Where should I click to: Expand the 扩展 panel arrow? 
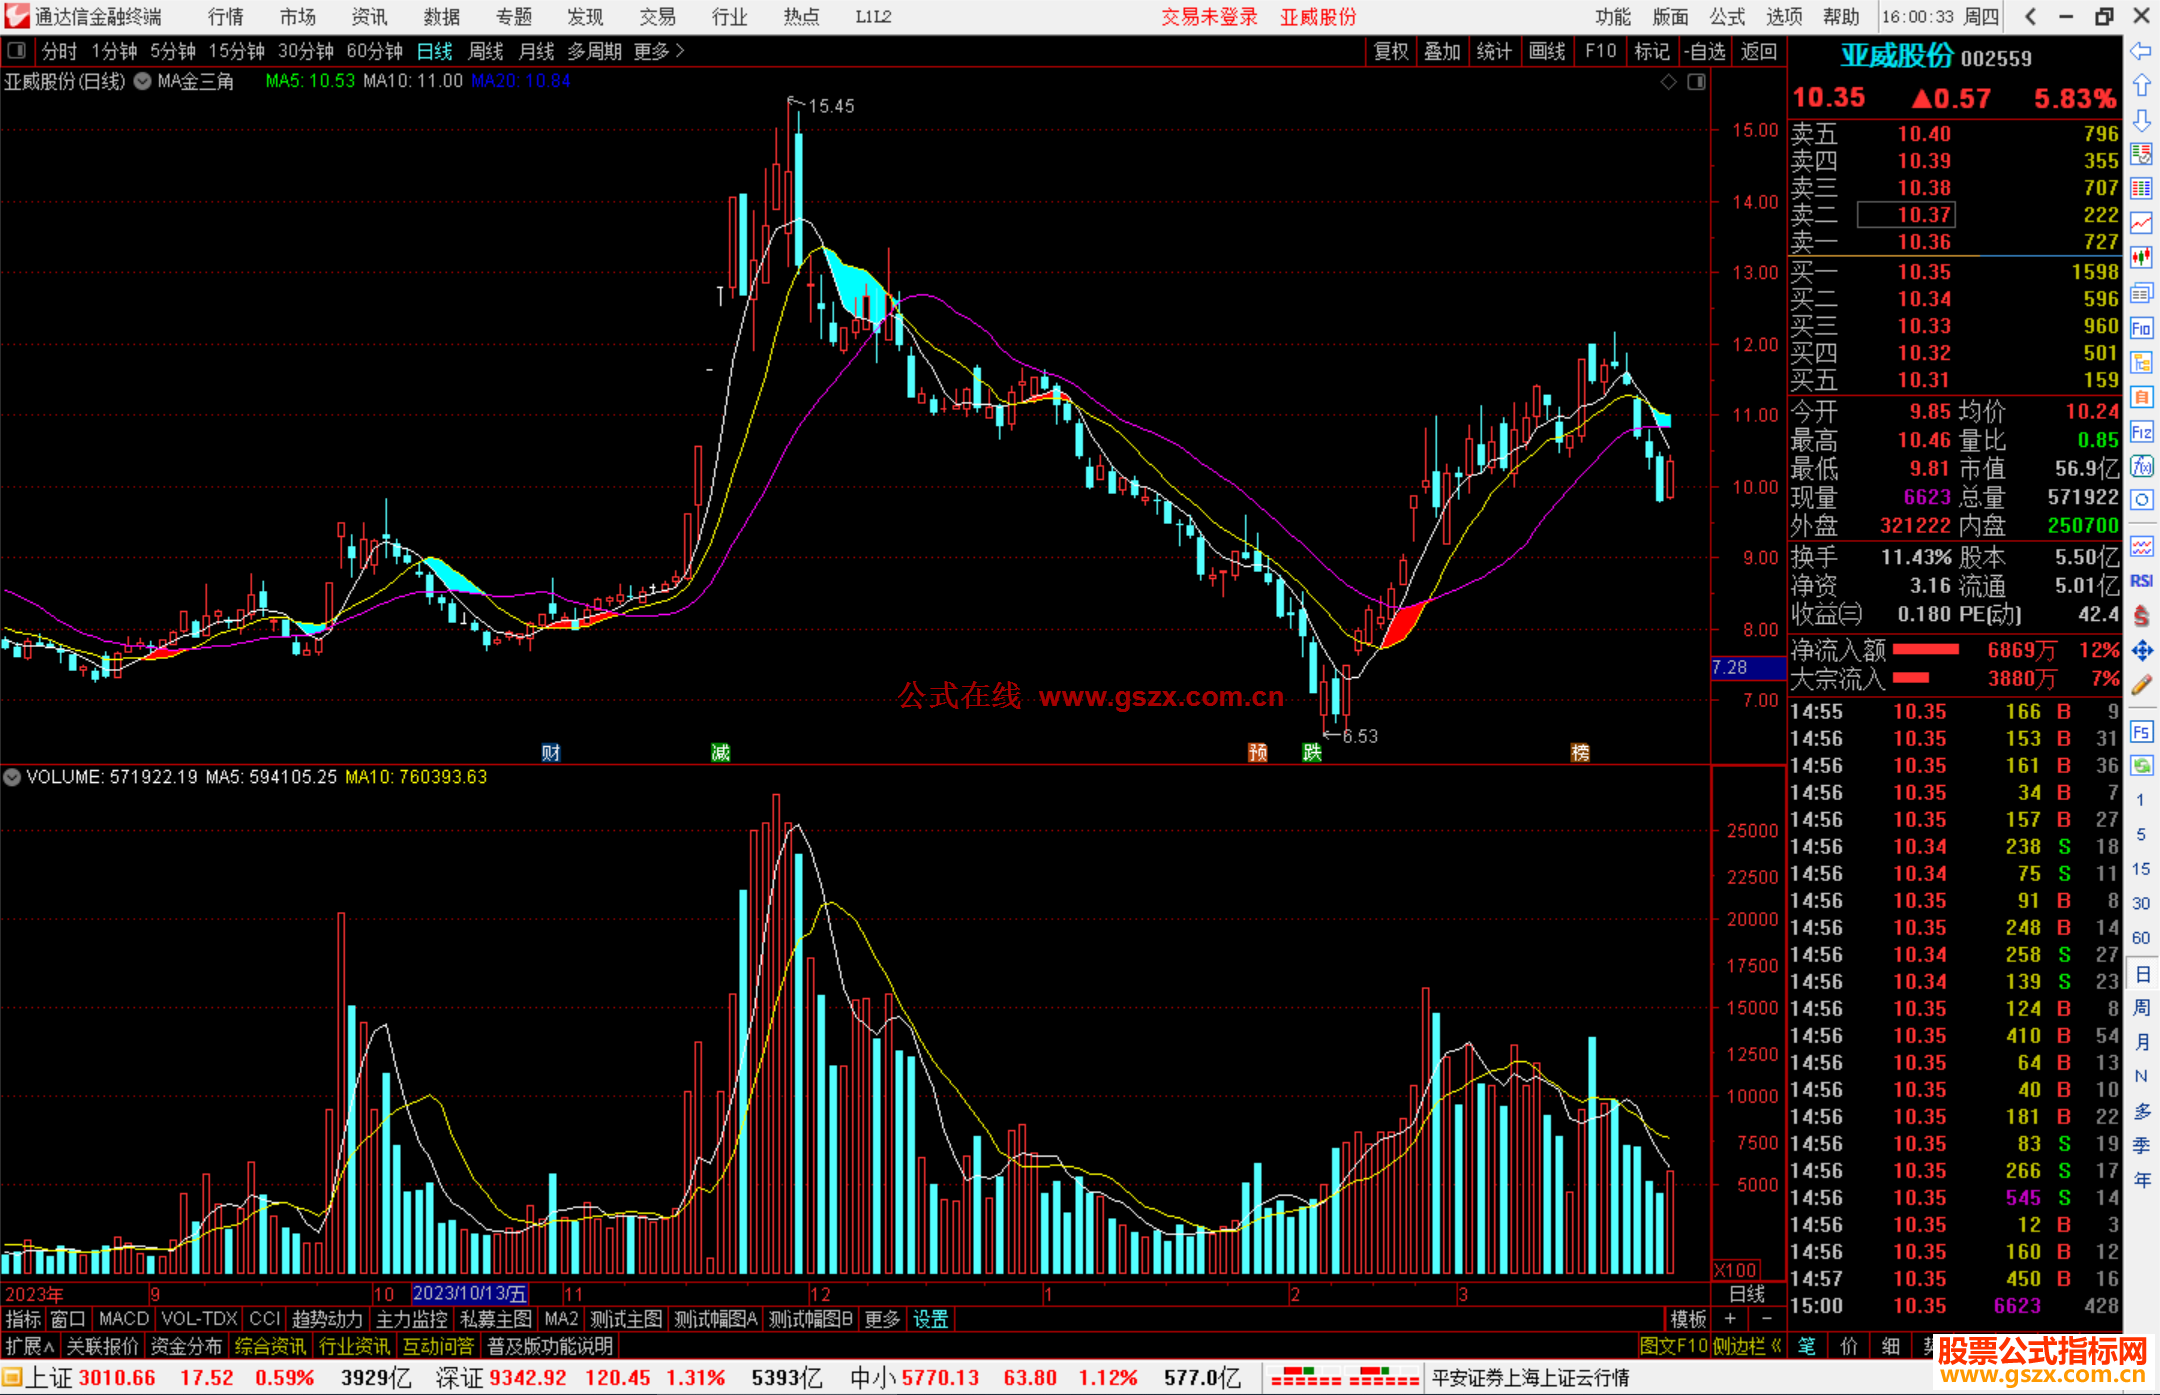pos(30,1346)
